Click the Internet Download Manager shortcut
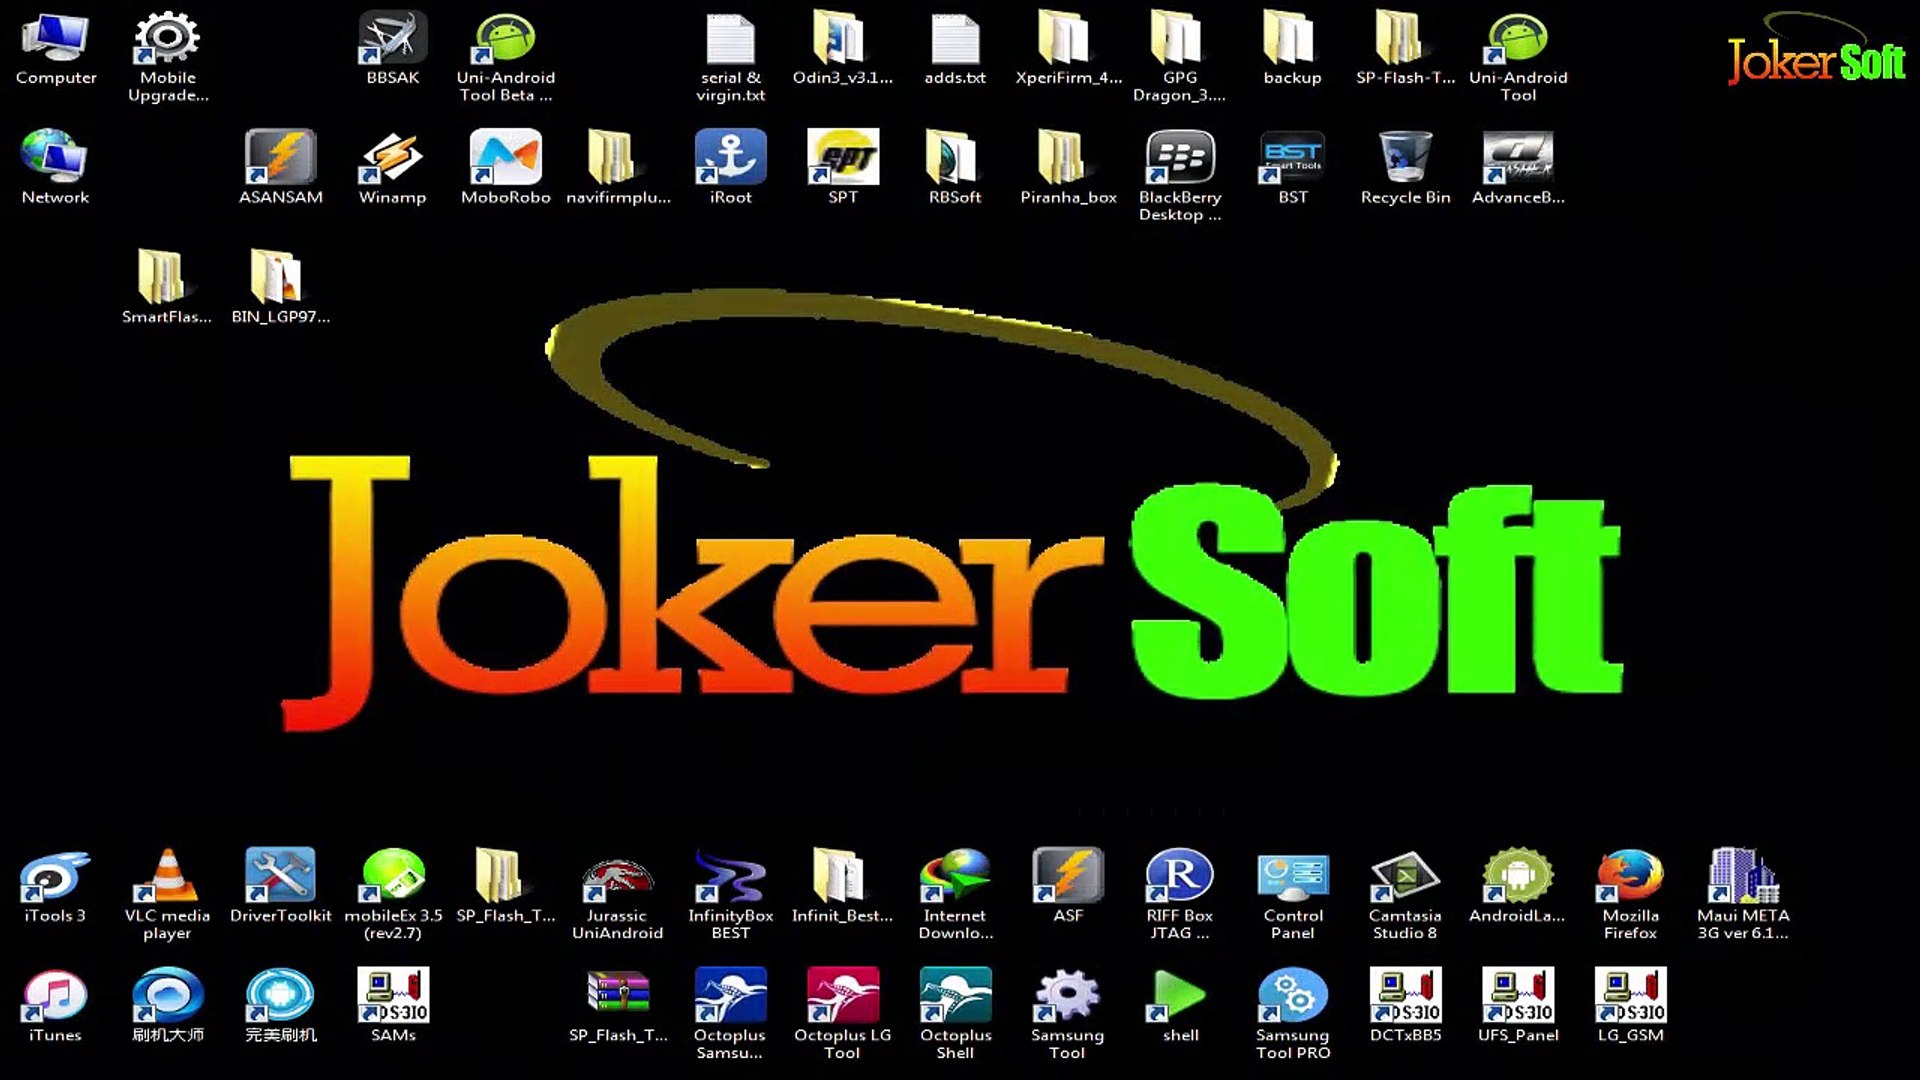The width and height of the screenshot is (1920, 1080). click(955, 877)
